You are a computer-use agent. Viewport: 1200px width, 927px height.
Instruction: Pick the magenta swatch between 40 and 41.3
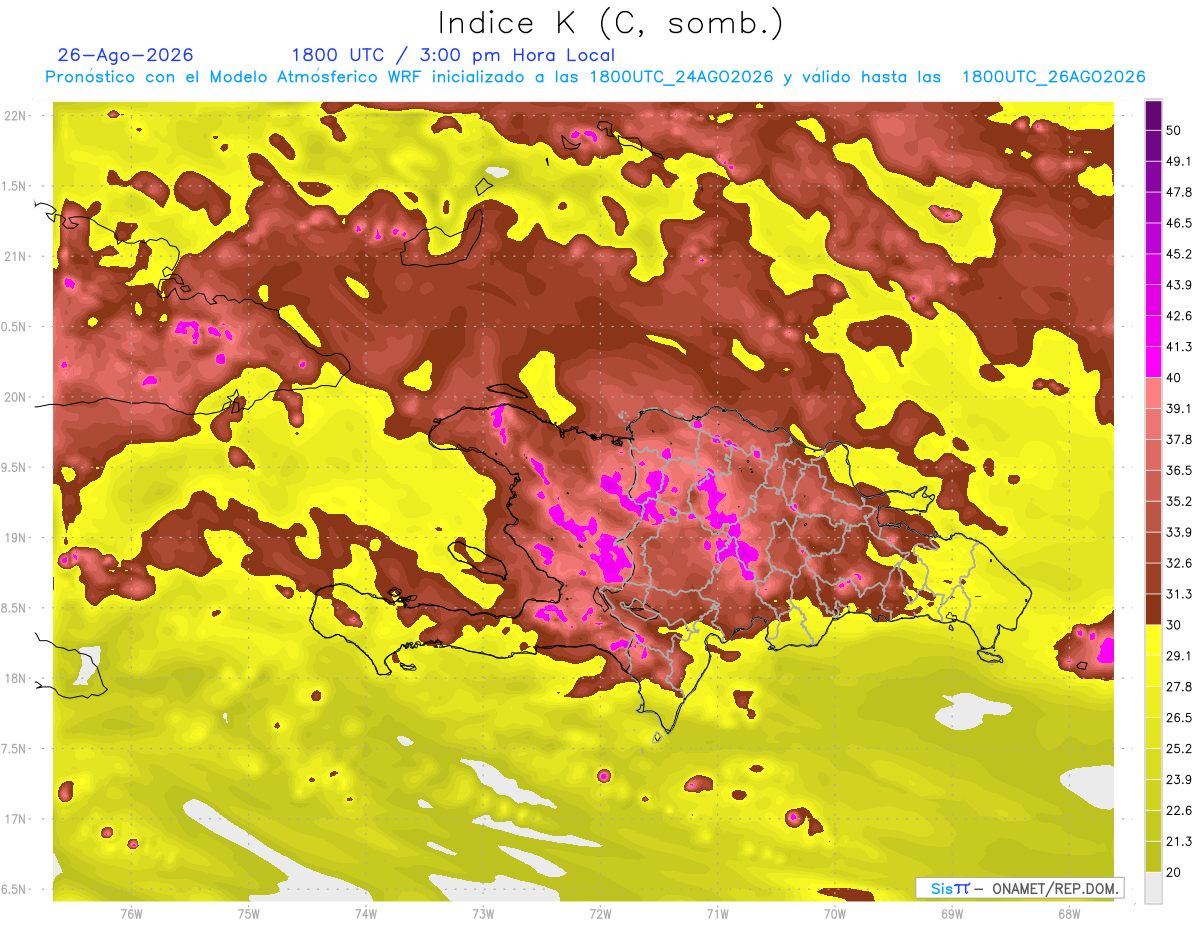coord(1153,362)
